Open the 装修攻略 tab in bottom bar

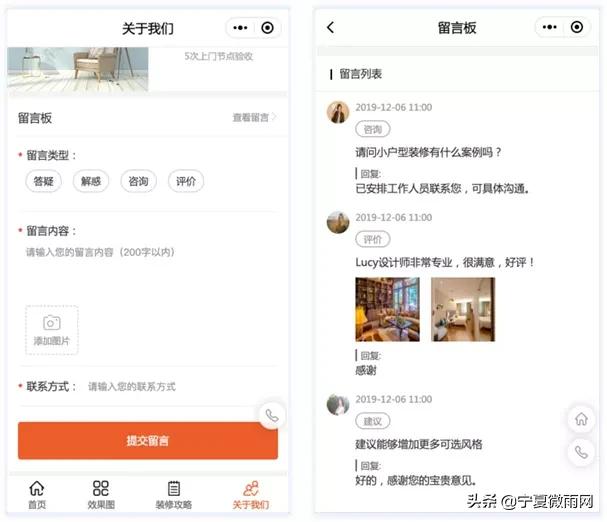point(173,495)
